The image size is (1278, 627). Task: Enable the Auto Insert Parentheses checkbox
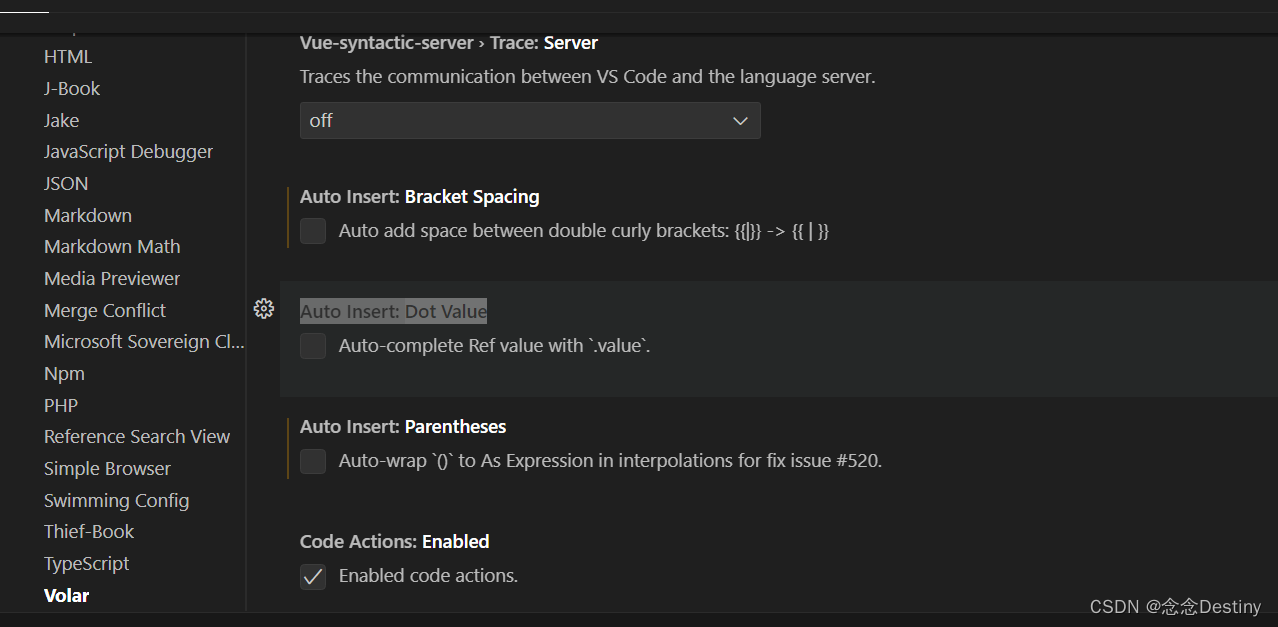pyautogui.click(x=313, y=461)
